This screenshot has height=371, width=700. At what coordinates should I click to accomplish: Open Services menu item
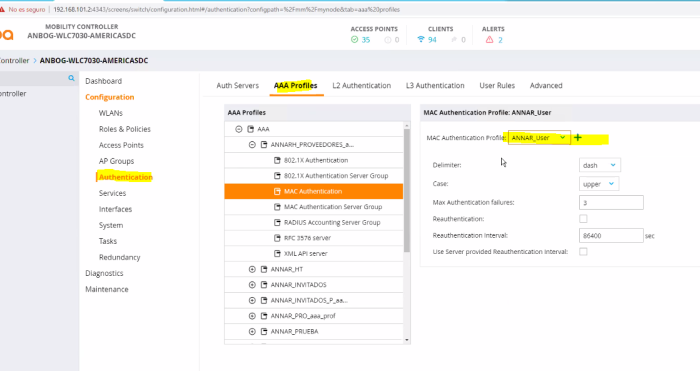(x=112, y=193)
